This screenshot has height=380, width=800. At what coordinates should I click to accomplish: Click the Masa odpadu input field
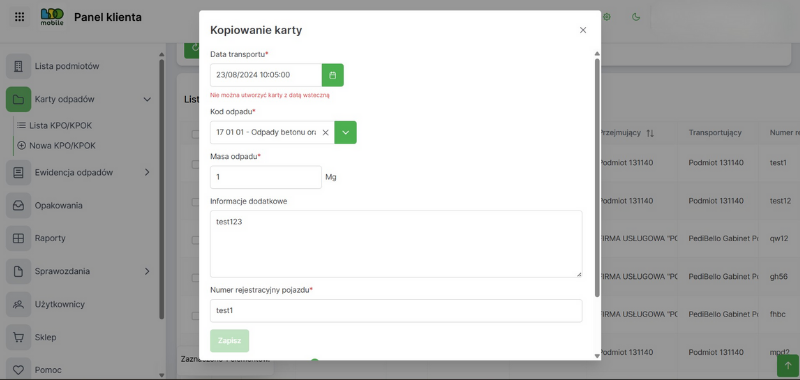[x=266, y=177]
